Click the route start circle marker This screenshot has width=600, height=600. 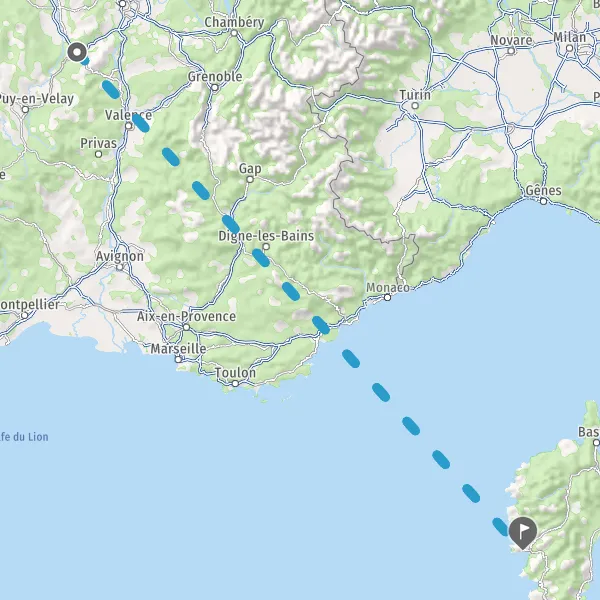[77, 52]
